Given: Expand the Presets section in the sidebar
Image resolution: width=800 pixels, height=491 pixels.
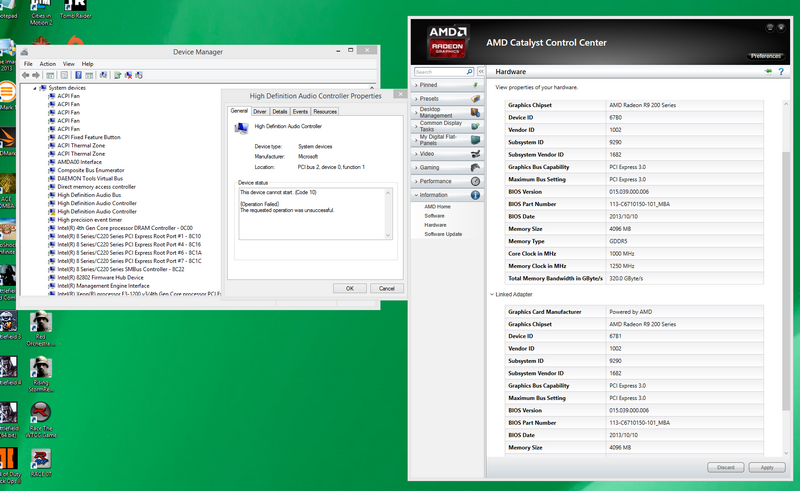Looking at the screenshot, I should (x=430, y=99).
